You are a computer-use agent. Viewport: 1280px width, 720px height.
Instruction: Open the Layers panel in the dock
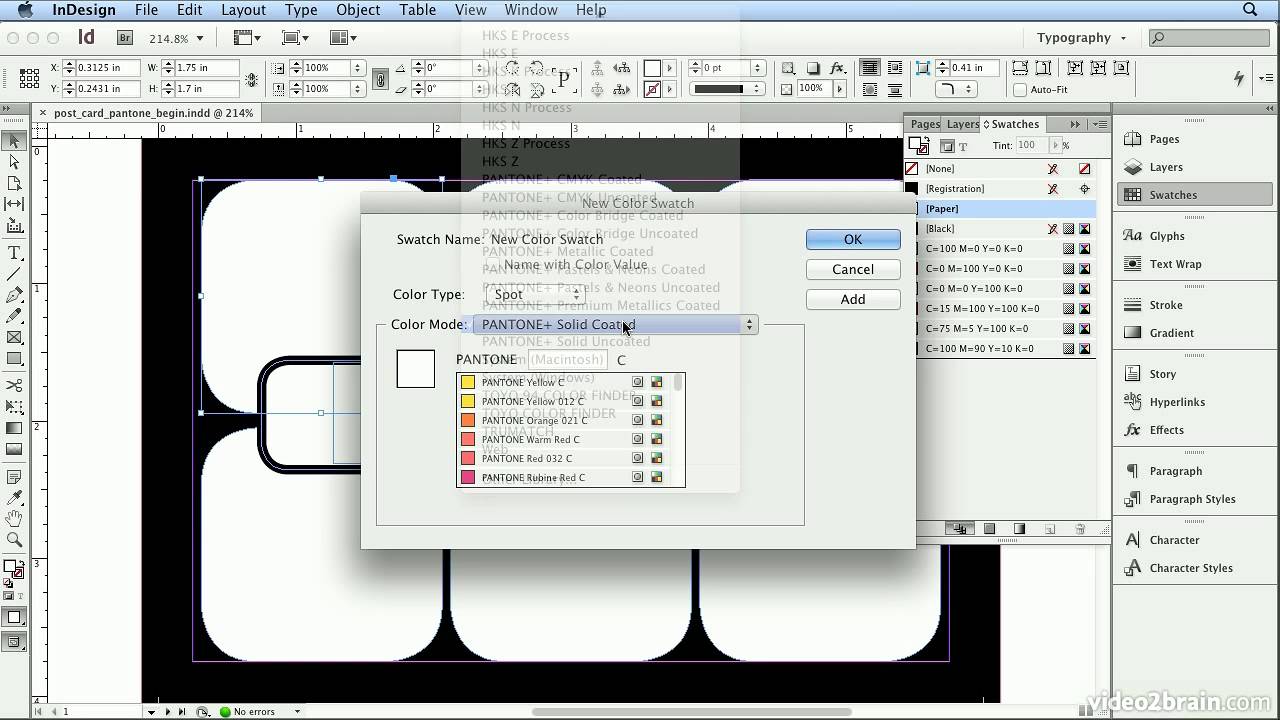click(1166, 167)
